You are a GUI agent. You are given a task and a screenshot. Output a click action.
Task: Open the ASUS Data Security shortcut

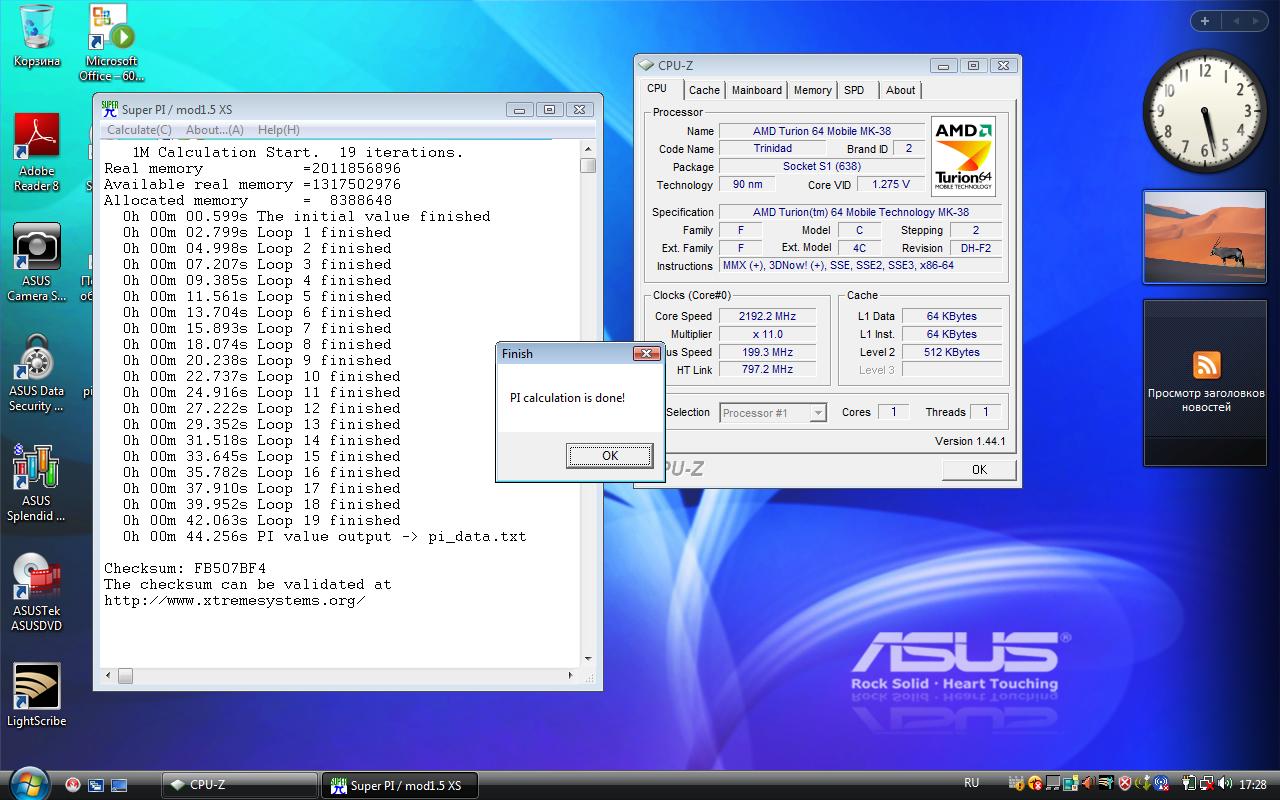tap(36, 372)
